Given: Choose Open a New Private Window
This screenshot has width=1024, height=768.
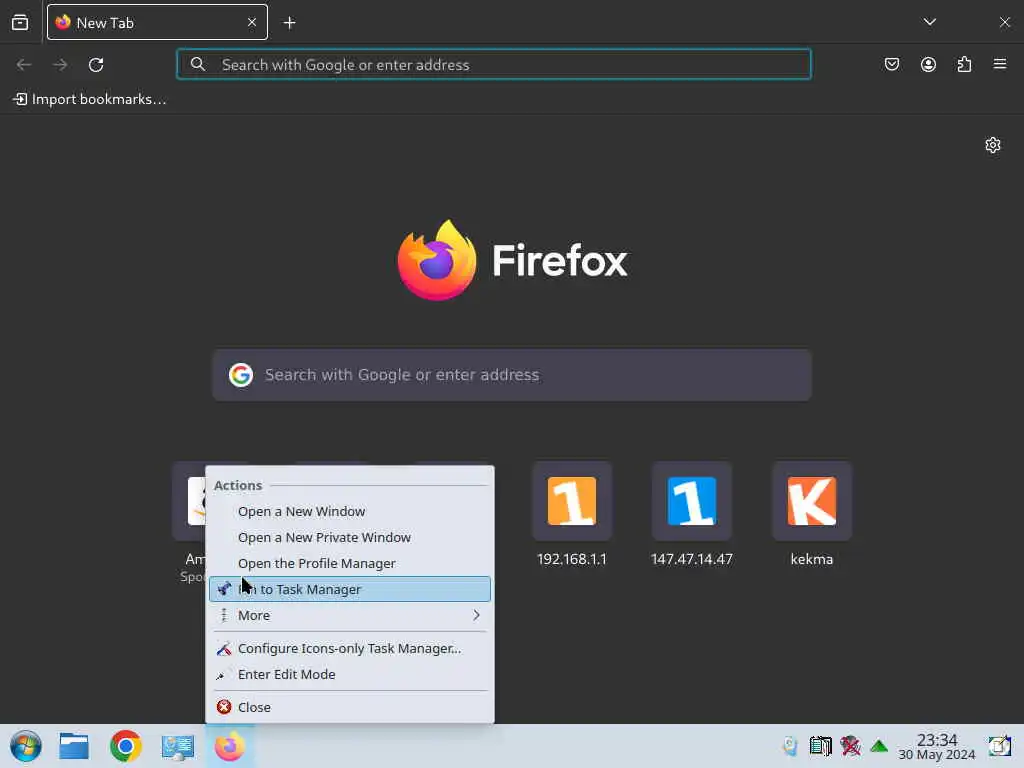Looking at the screenshot, I should pos(349,537).
